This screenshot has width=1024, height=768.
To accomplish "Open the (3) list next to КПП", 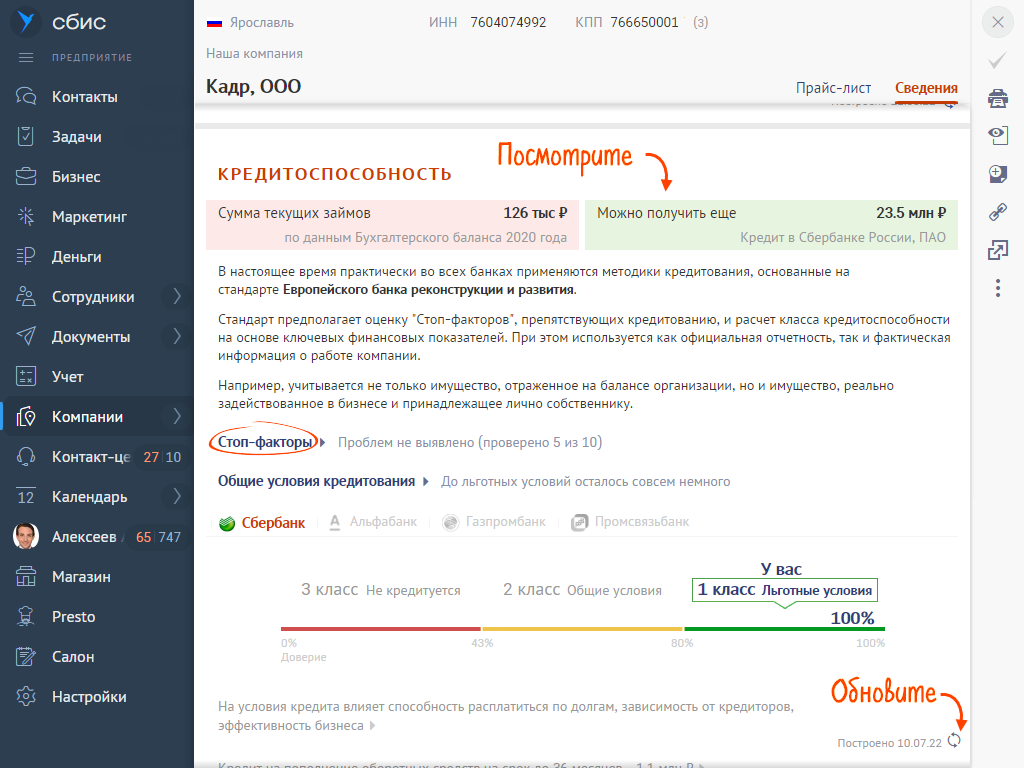I will pyautogui.click(x=701, y=22).
